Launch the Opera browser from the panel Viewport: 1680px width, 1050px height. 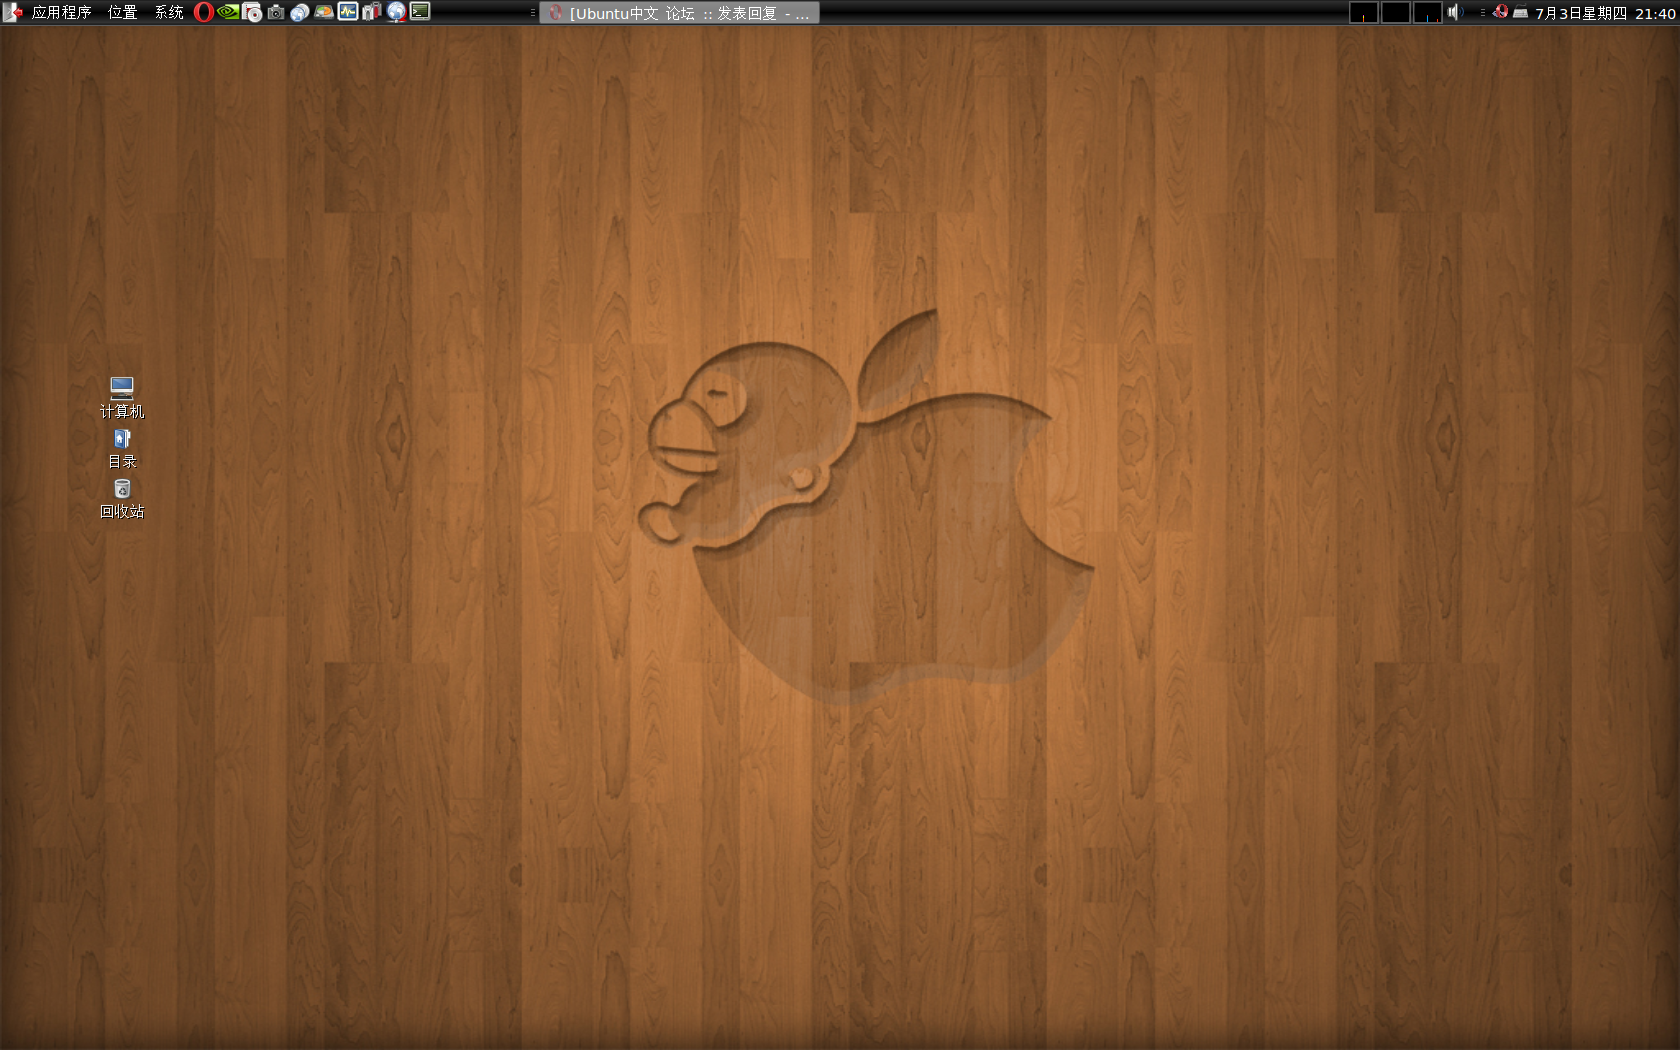point(204,12)
